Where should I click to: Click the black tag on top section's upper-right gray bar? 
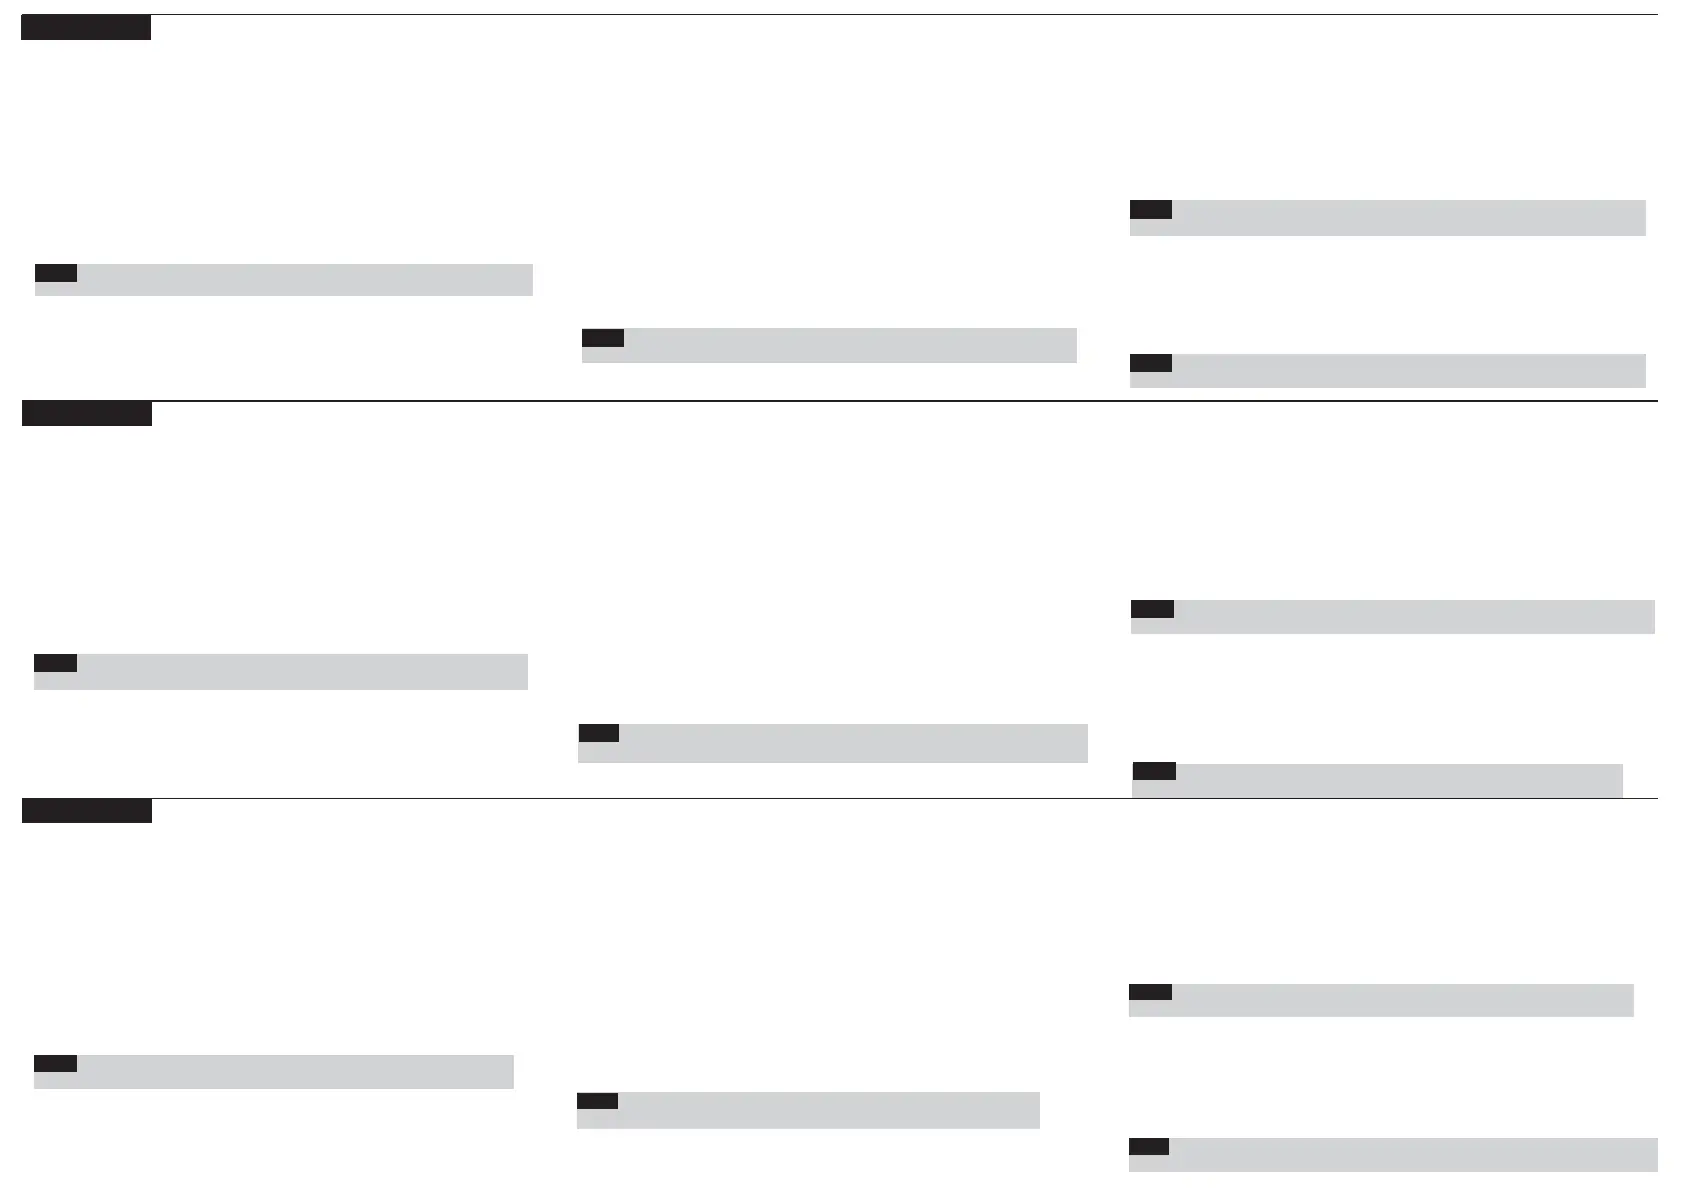coord(1151,209)
